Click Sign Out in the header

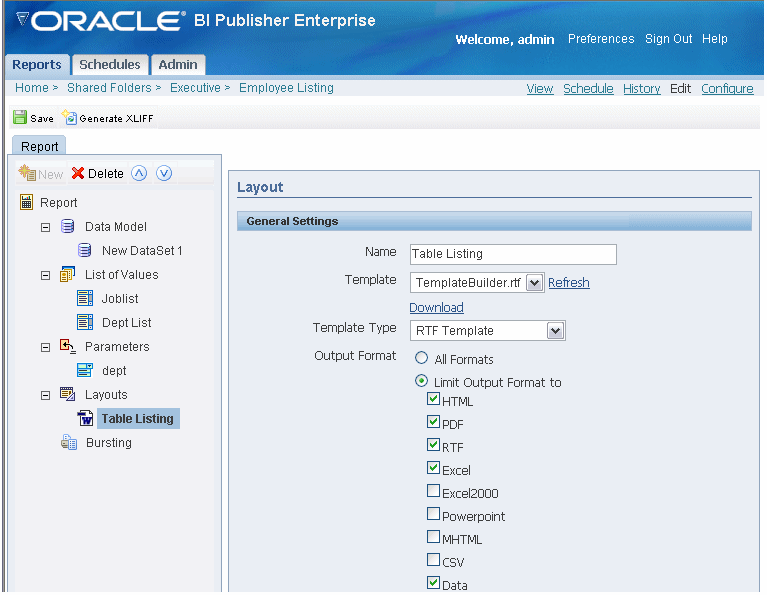tap(669, 39)
